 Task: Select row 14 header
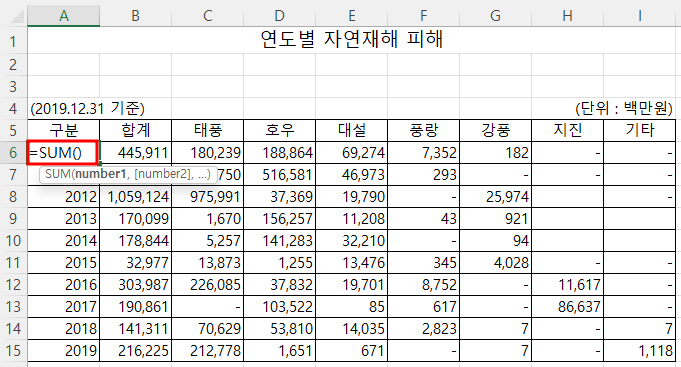coord(13,328)
